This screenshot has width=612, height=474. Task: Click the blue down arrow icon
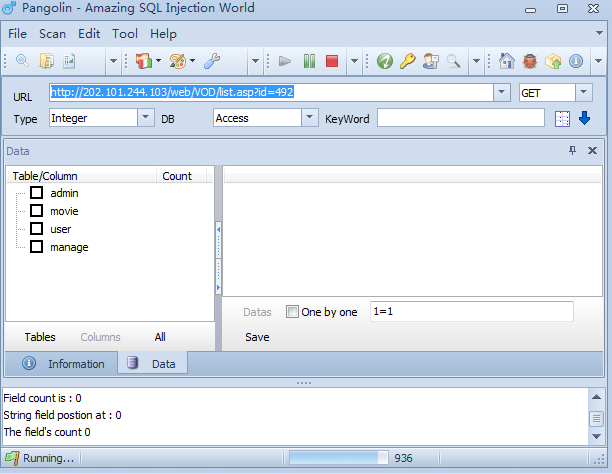pos(584,118)
